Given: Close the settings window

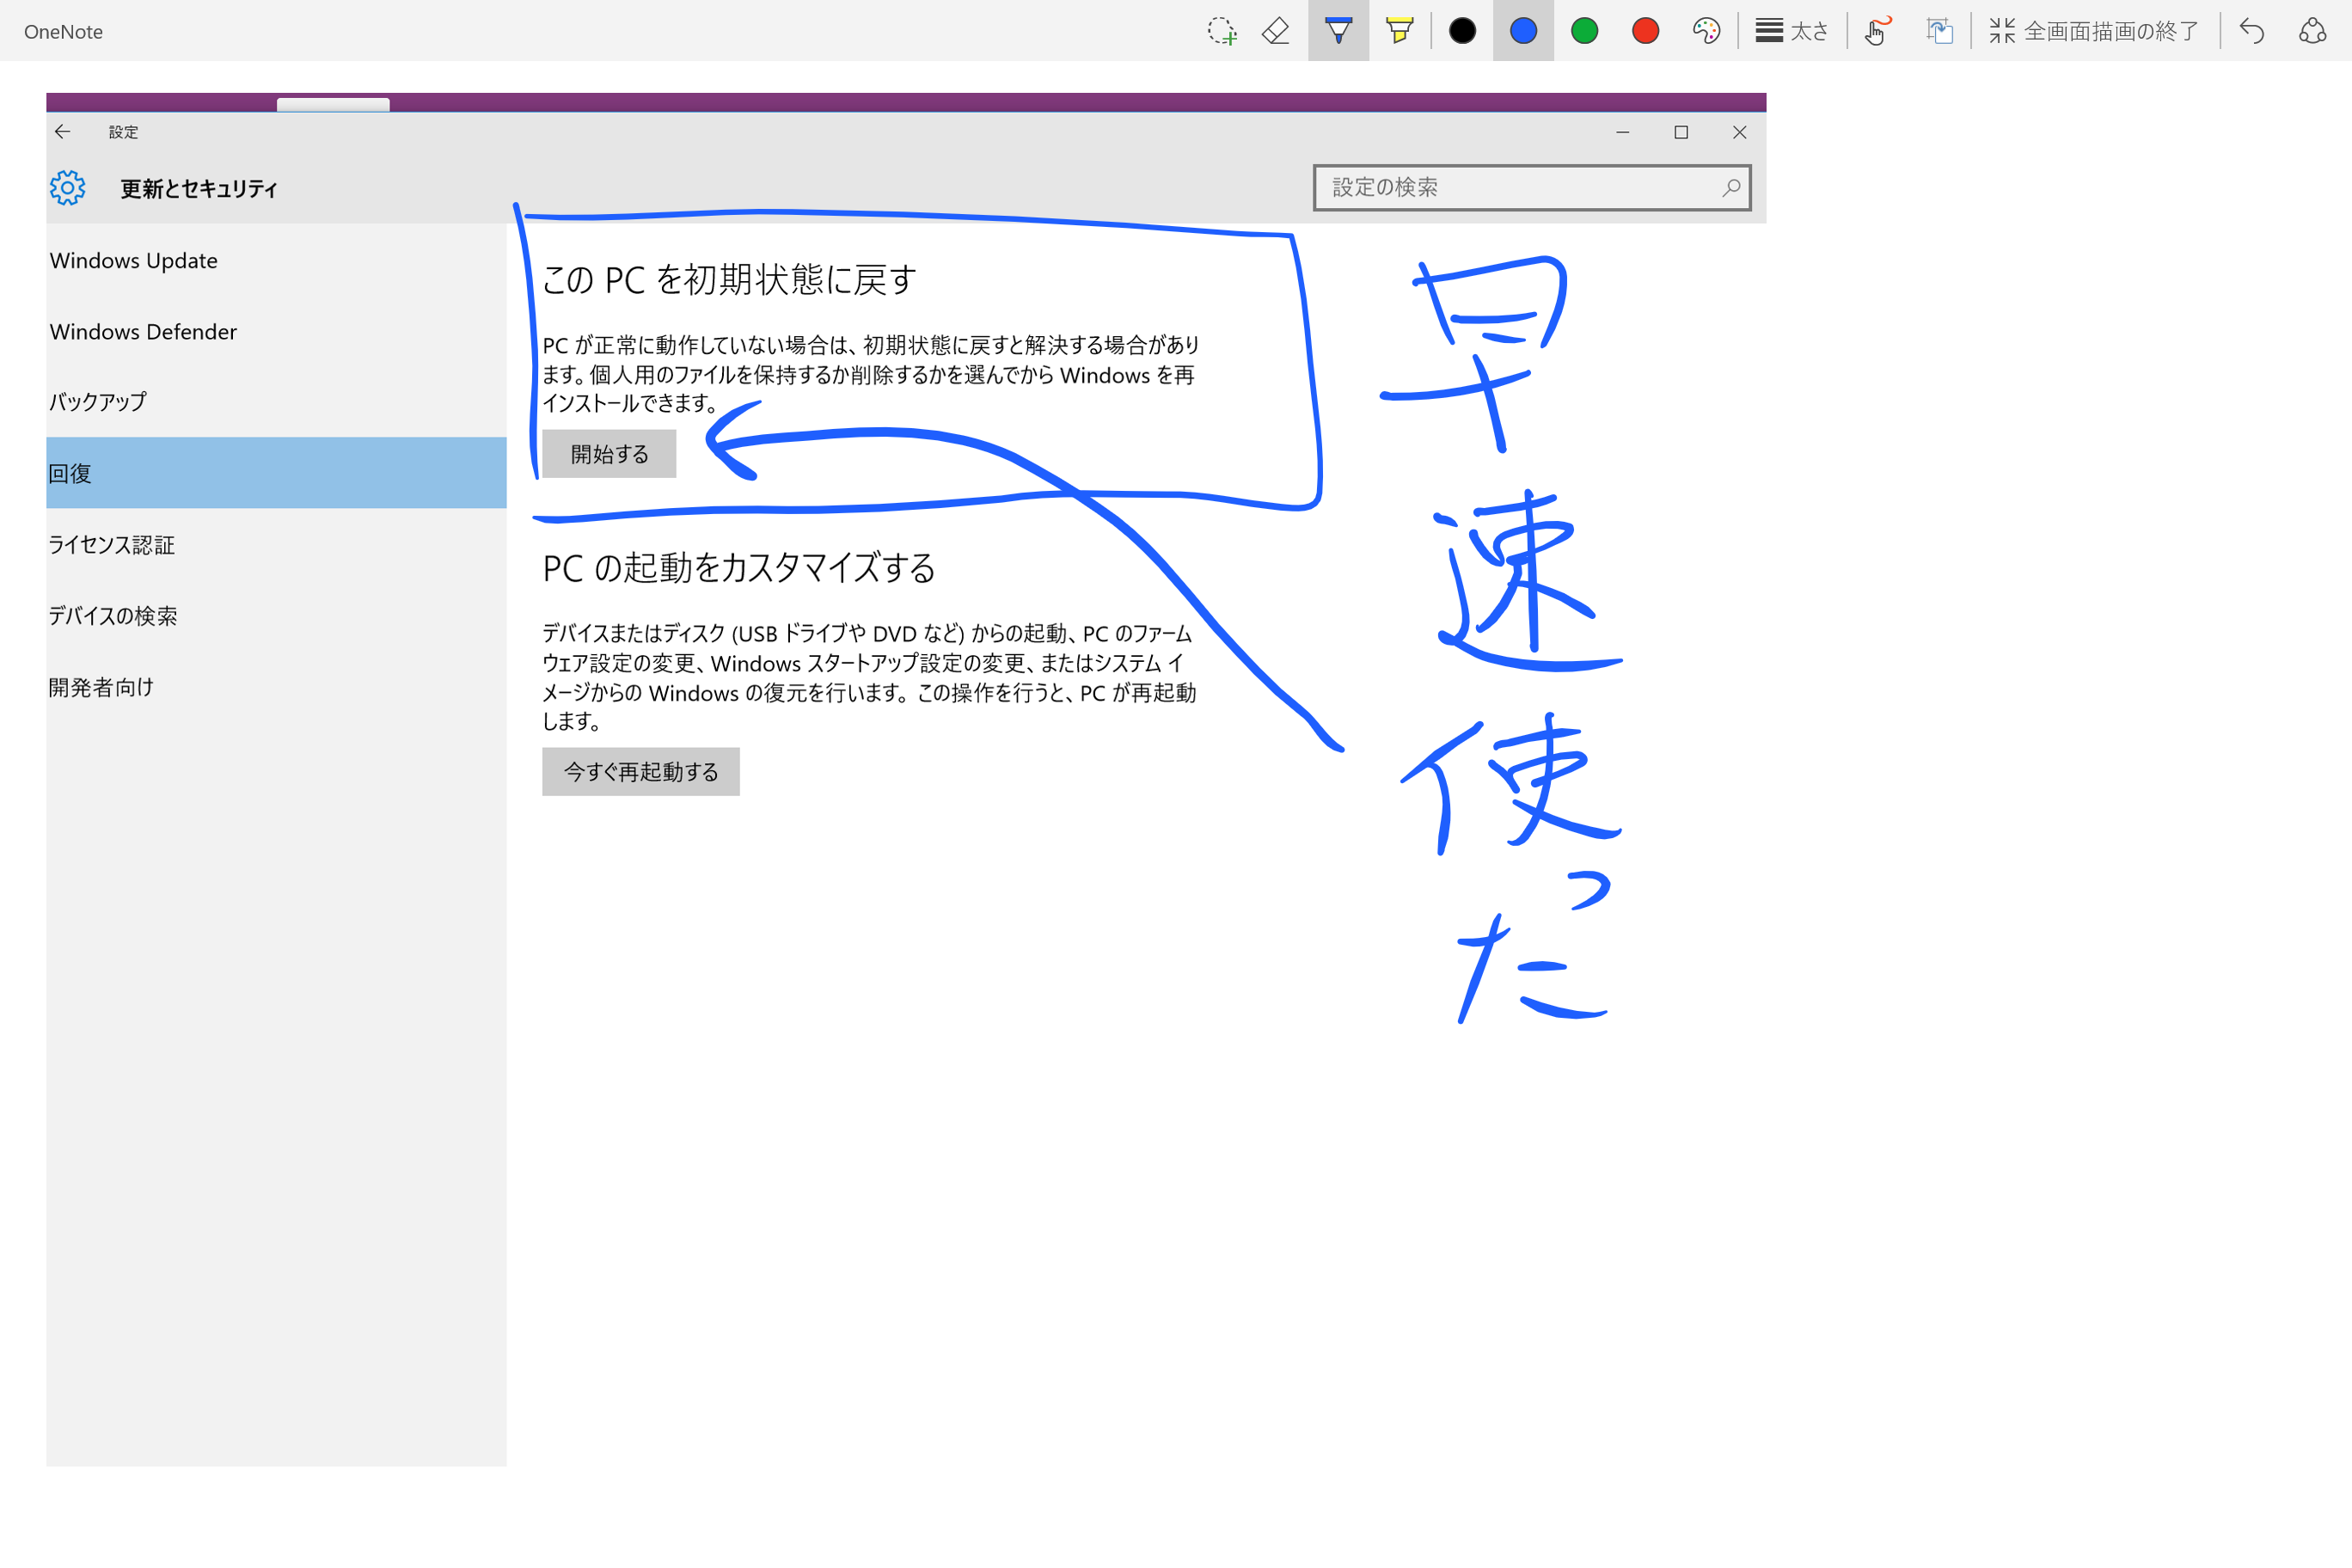Looking at the screenshot, I should click(x=1739, y=132).
